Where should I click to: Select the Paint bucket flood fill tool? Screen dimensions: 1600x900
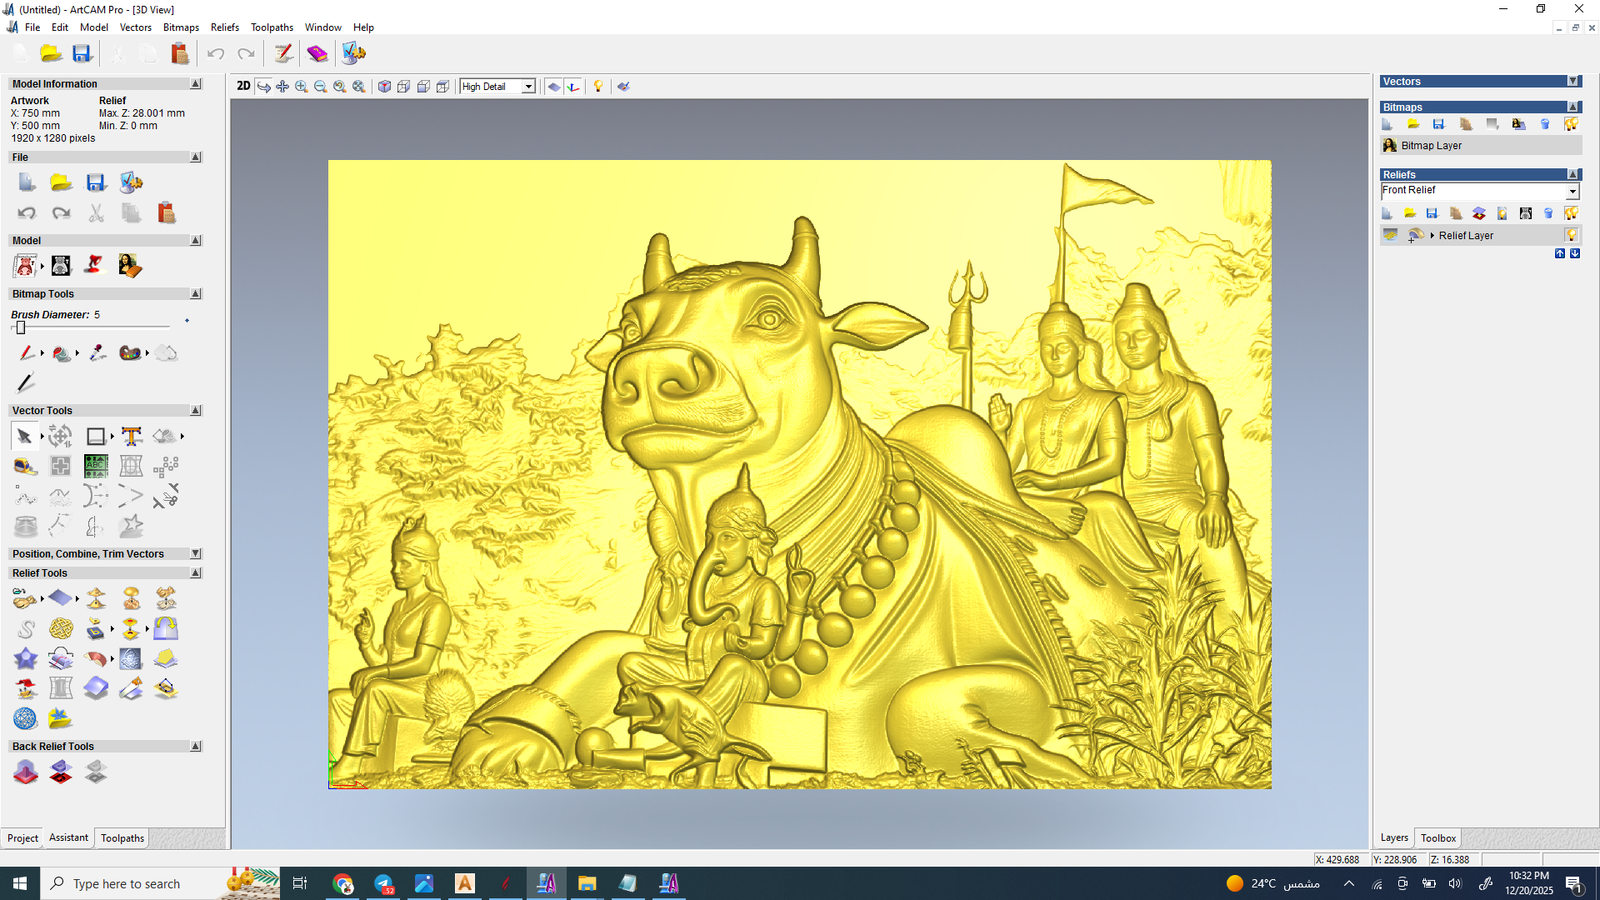[61, 353]
